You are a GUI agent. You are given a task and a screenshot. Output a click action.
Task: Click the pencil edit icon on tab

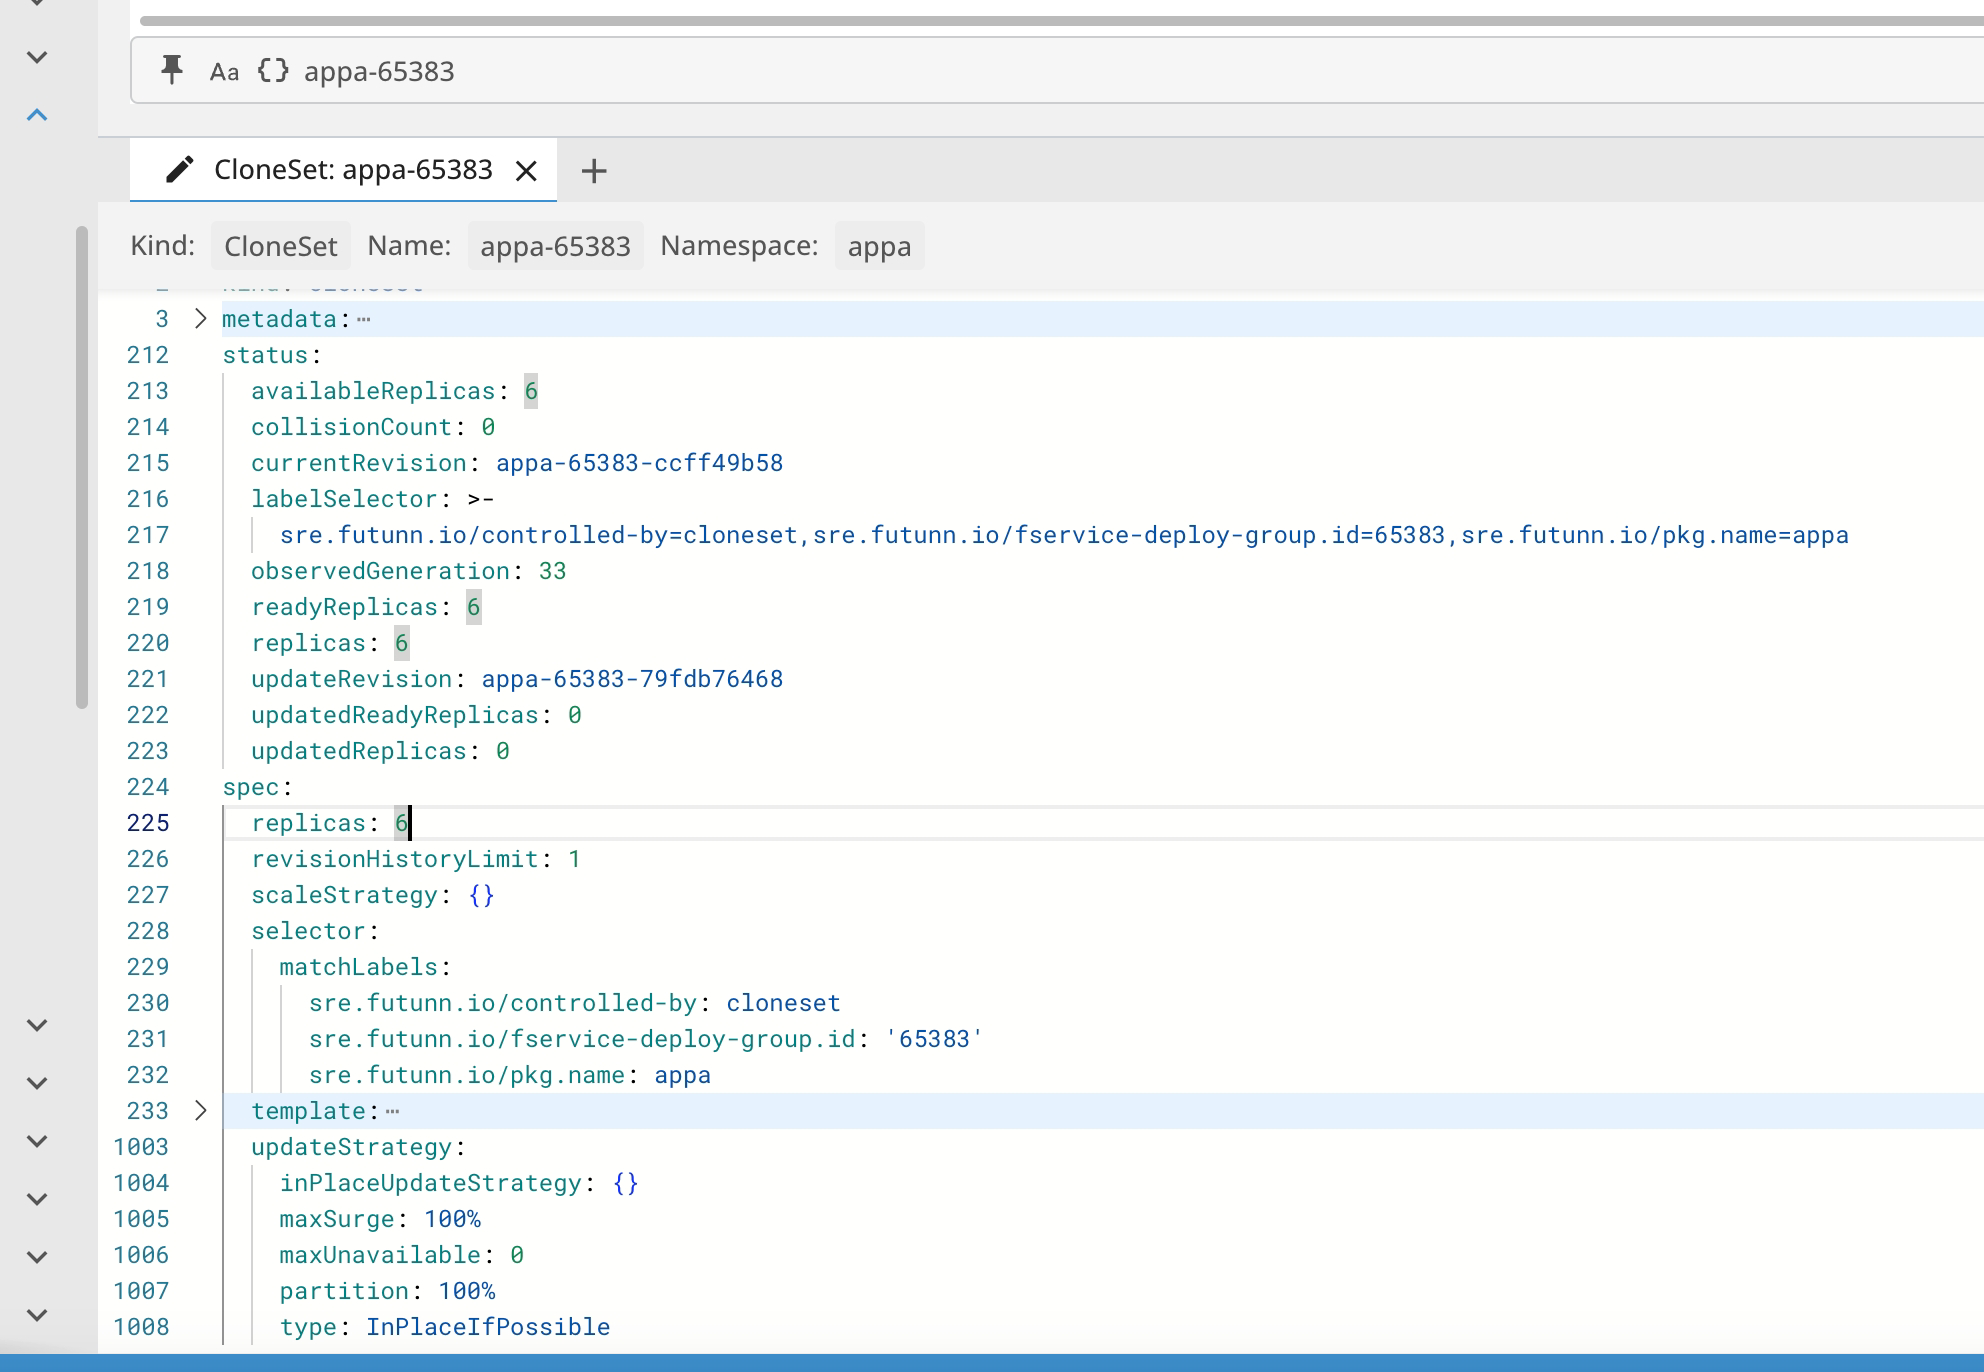click(179, 170)
